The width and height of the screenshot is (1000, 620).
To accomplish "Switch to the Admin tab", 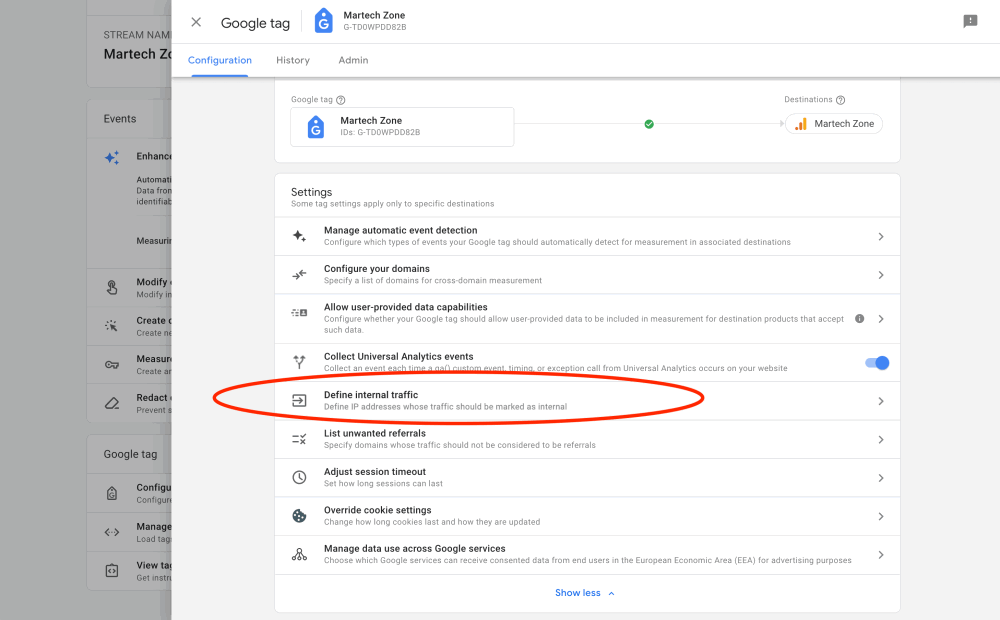I will coord(353,60).
